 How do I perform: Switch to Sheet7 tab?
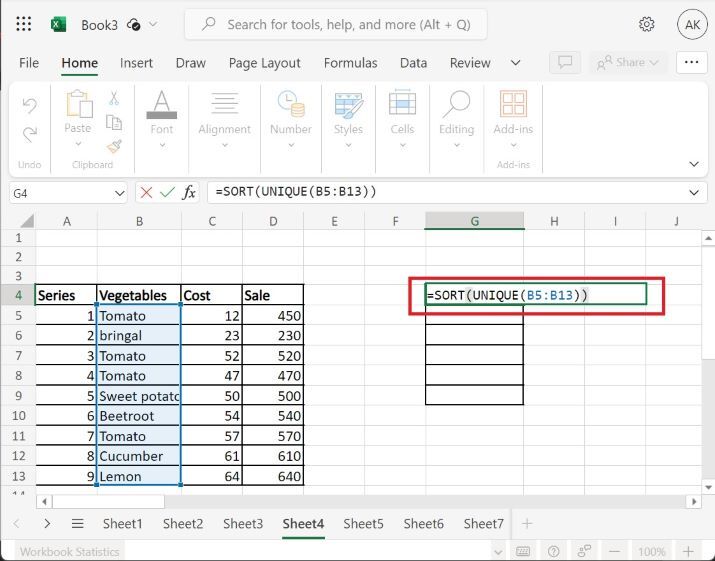point(483,524)
